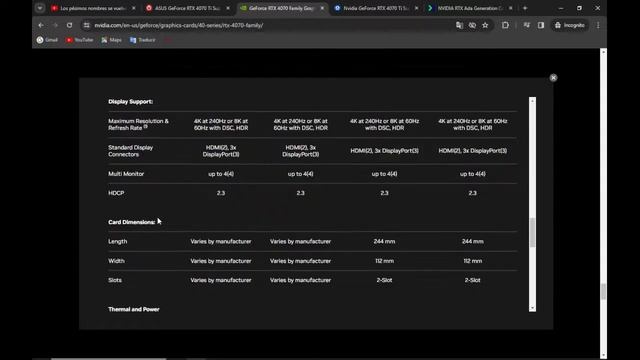Click the first column's 'up to 4(4)' value

click(221, 174)
